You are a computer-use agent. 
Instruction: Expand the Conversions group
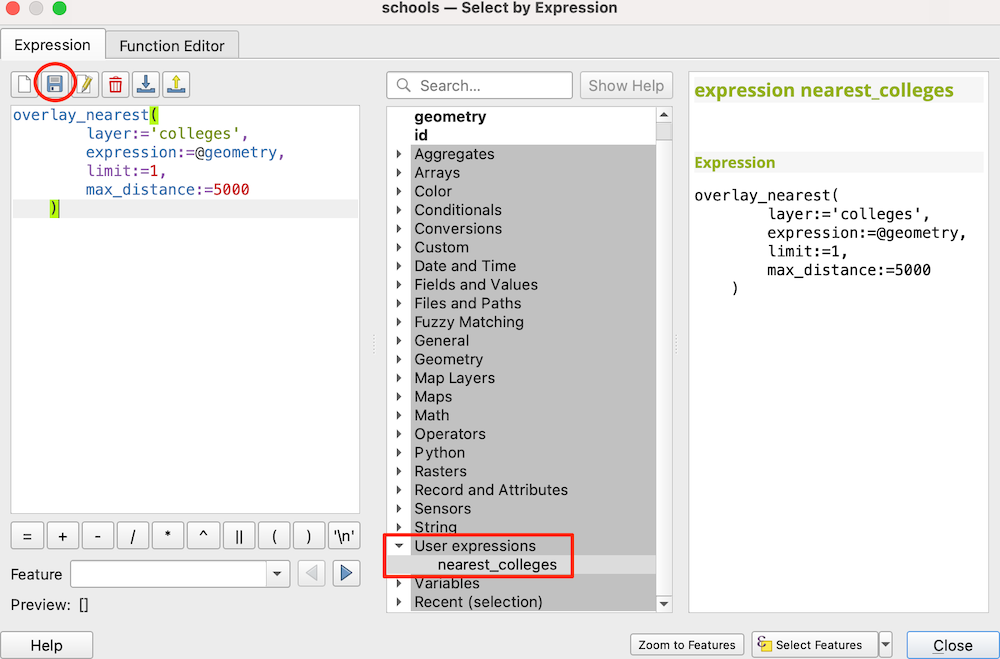click(399, 228)
